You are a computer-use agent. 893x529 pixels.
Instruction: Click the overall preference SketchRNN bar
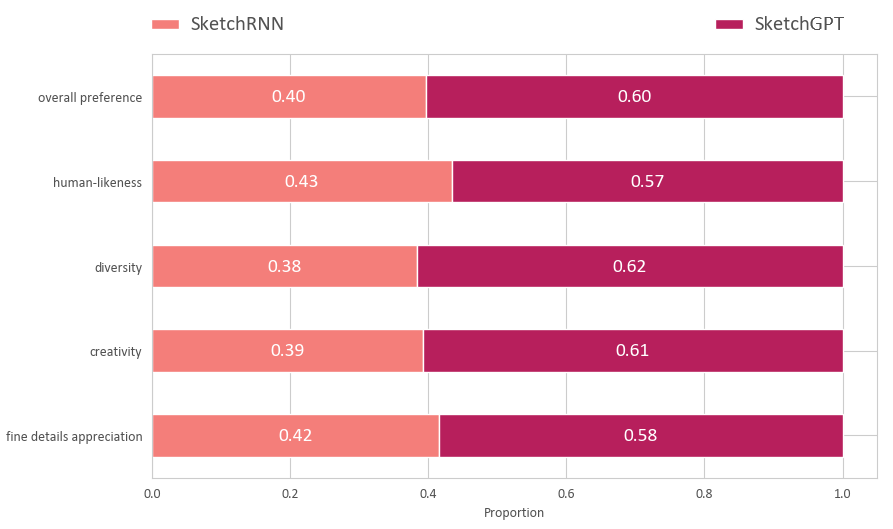tap(289, 97)
